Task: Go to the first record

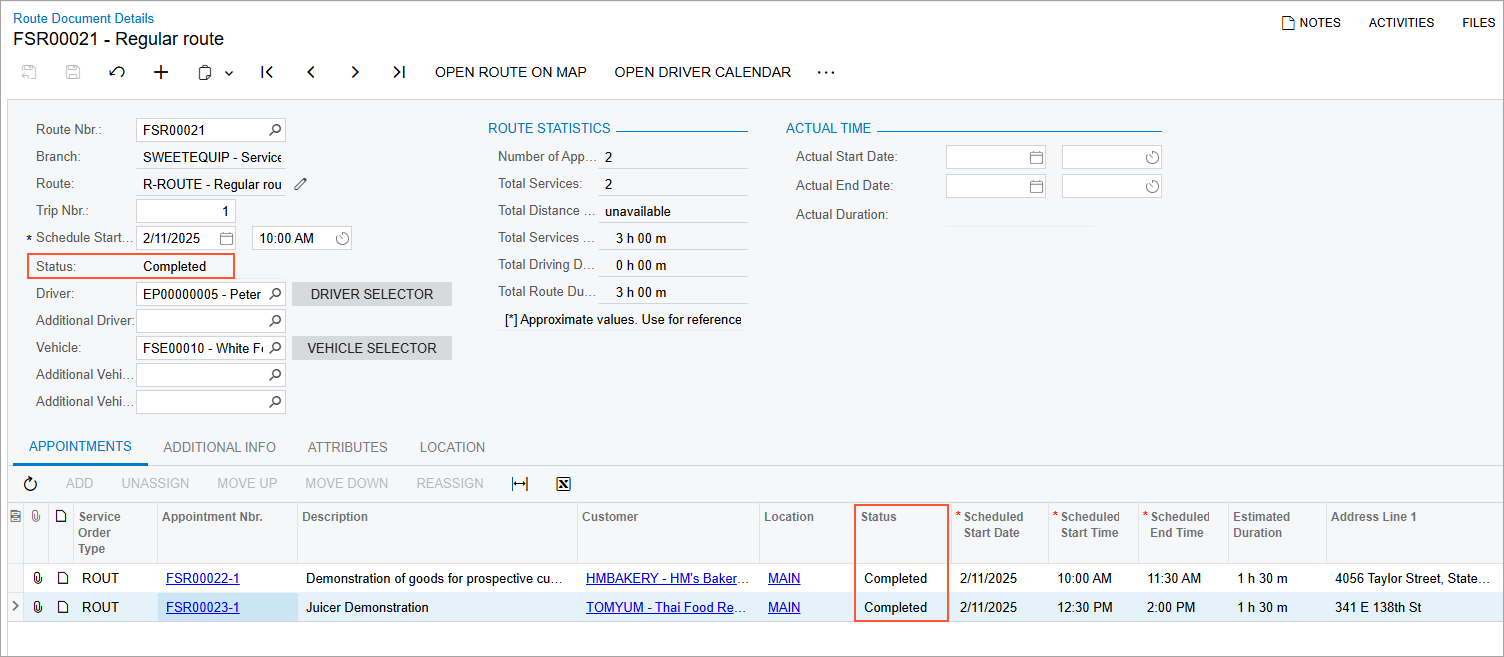Action: point(267,72)
